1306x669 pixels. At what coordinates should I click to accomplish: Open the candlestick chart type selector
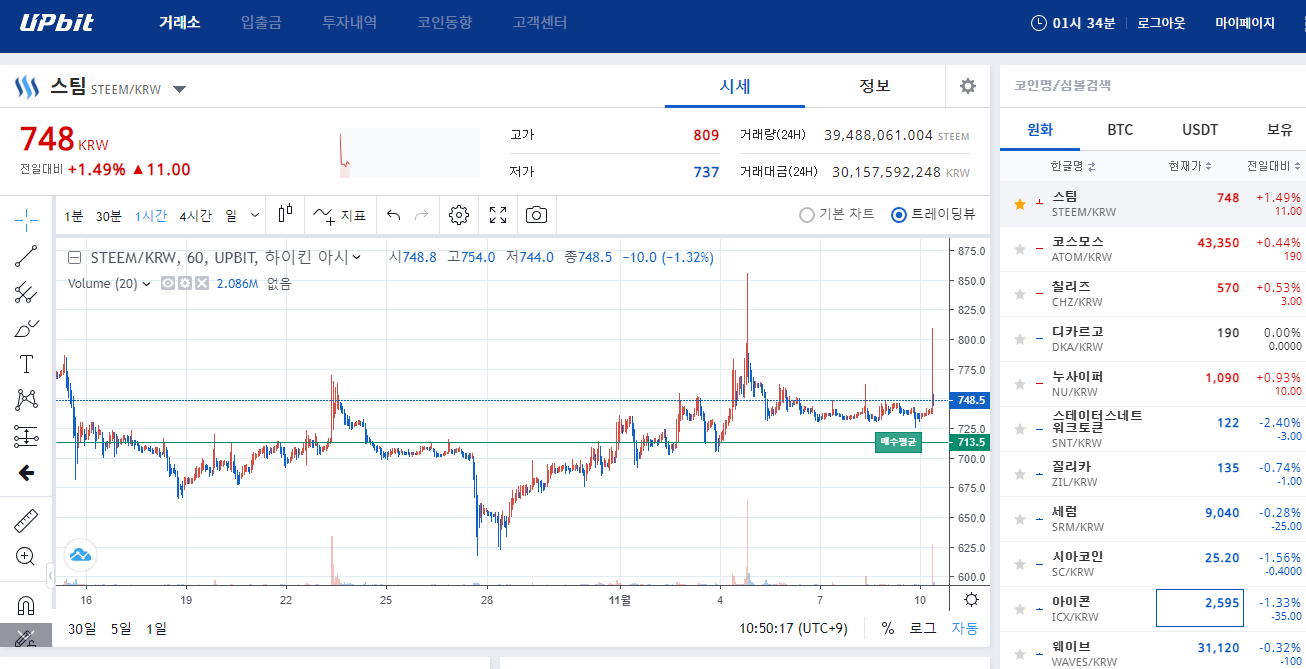pyautogui.click(x=286, y=214)
